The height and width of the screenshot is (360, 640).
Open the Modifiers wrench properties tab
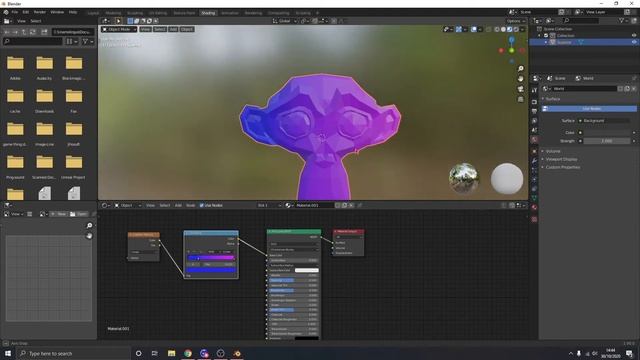[534, 160]
